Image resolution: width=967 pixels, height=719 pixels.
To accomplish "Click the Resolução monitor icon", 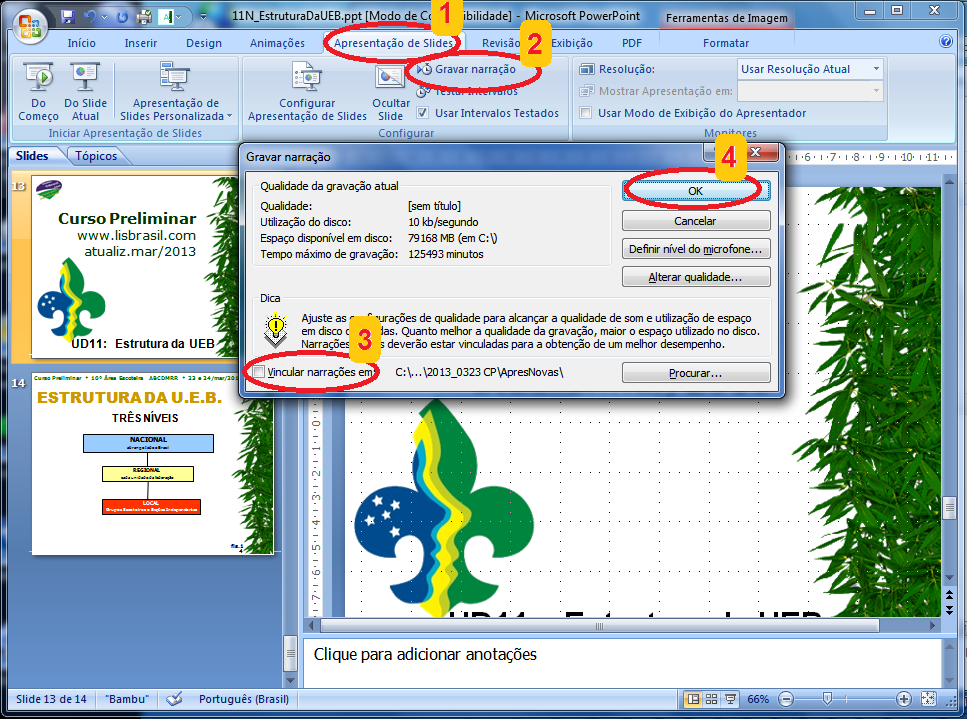I will (586, 69).
